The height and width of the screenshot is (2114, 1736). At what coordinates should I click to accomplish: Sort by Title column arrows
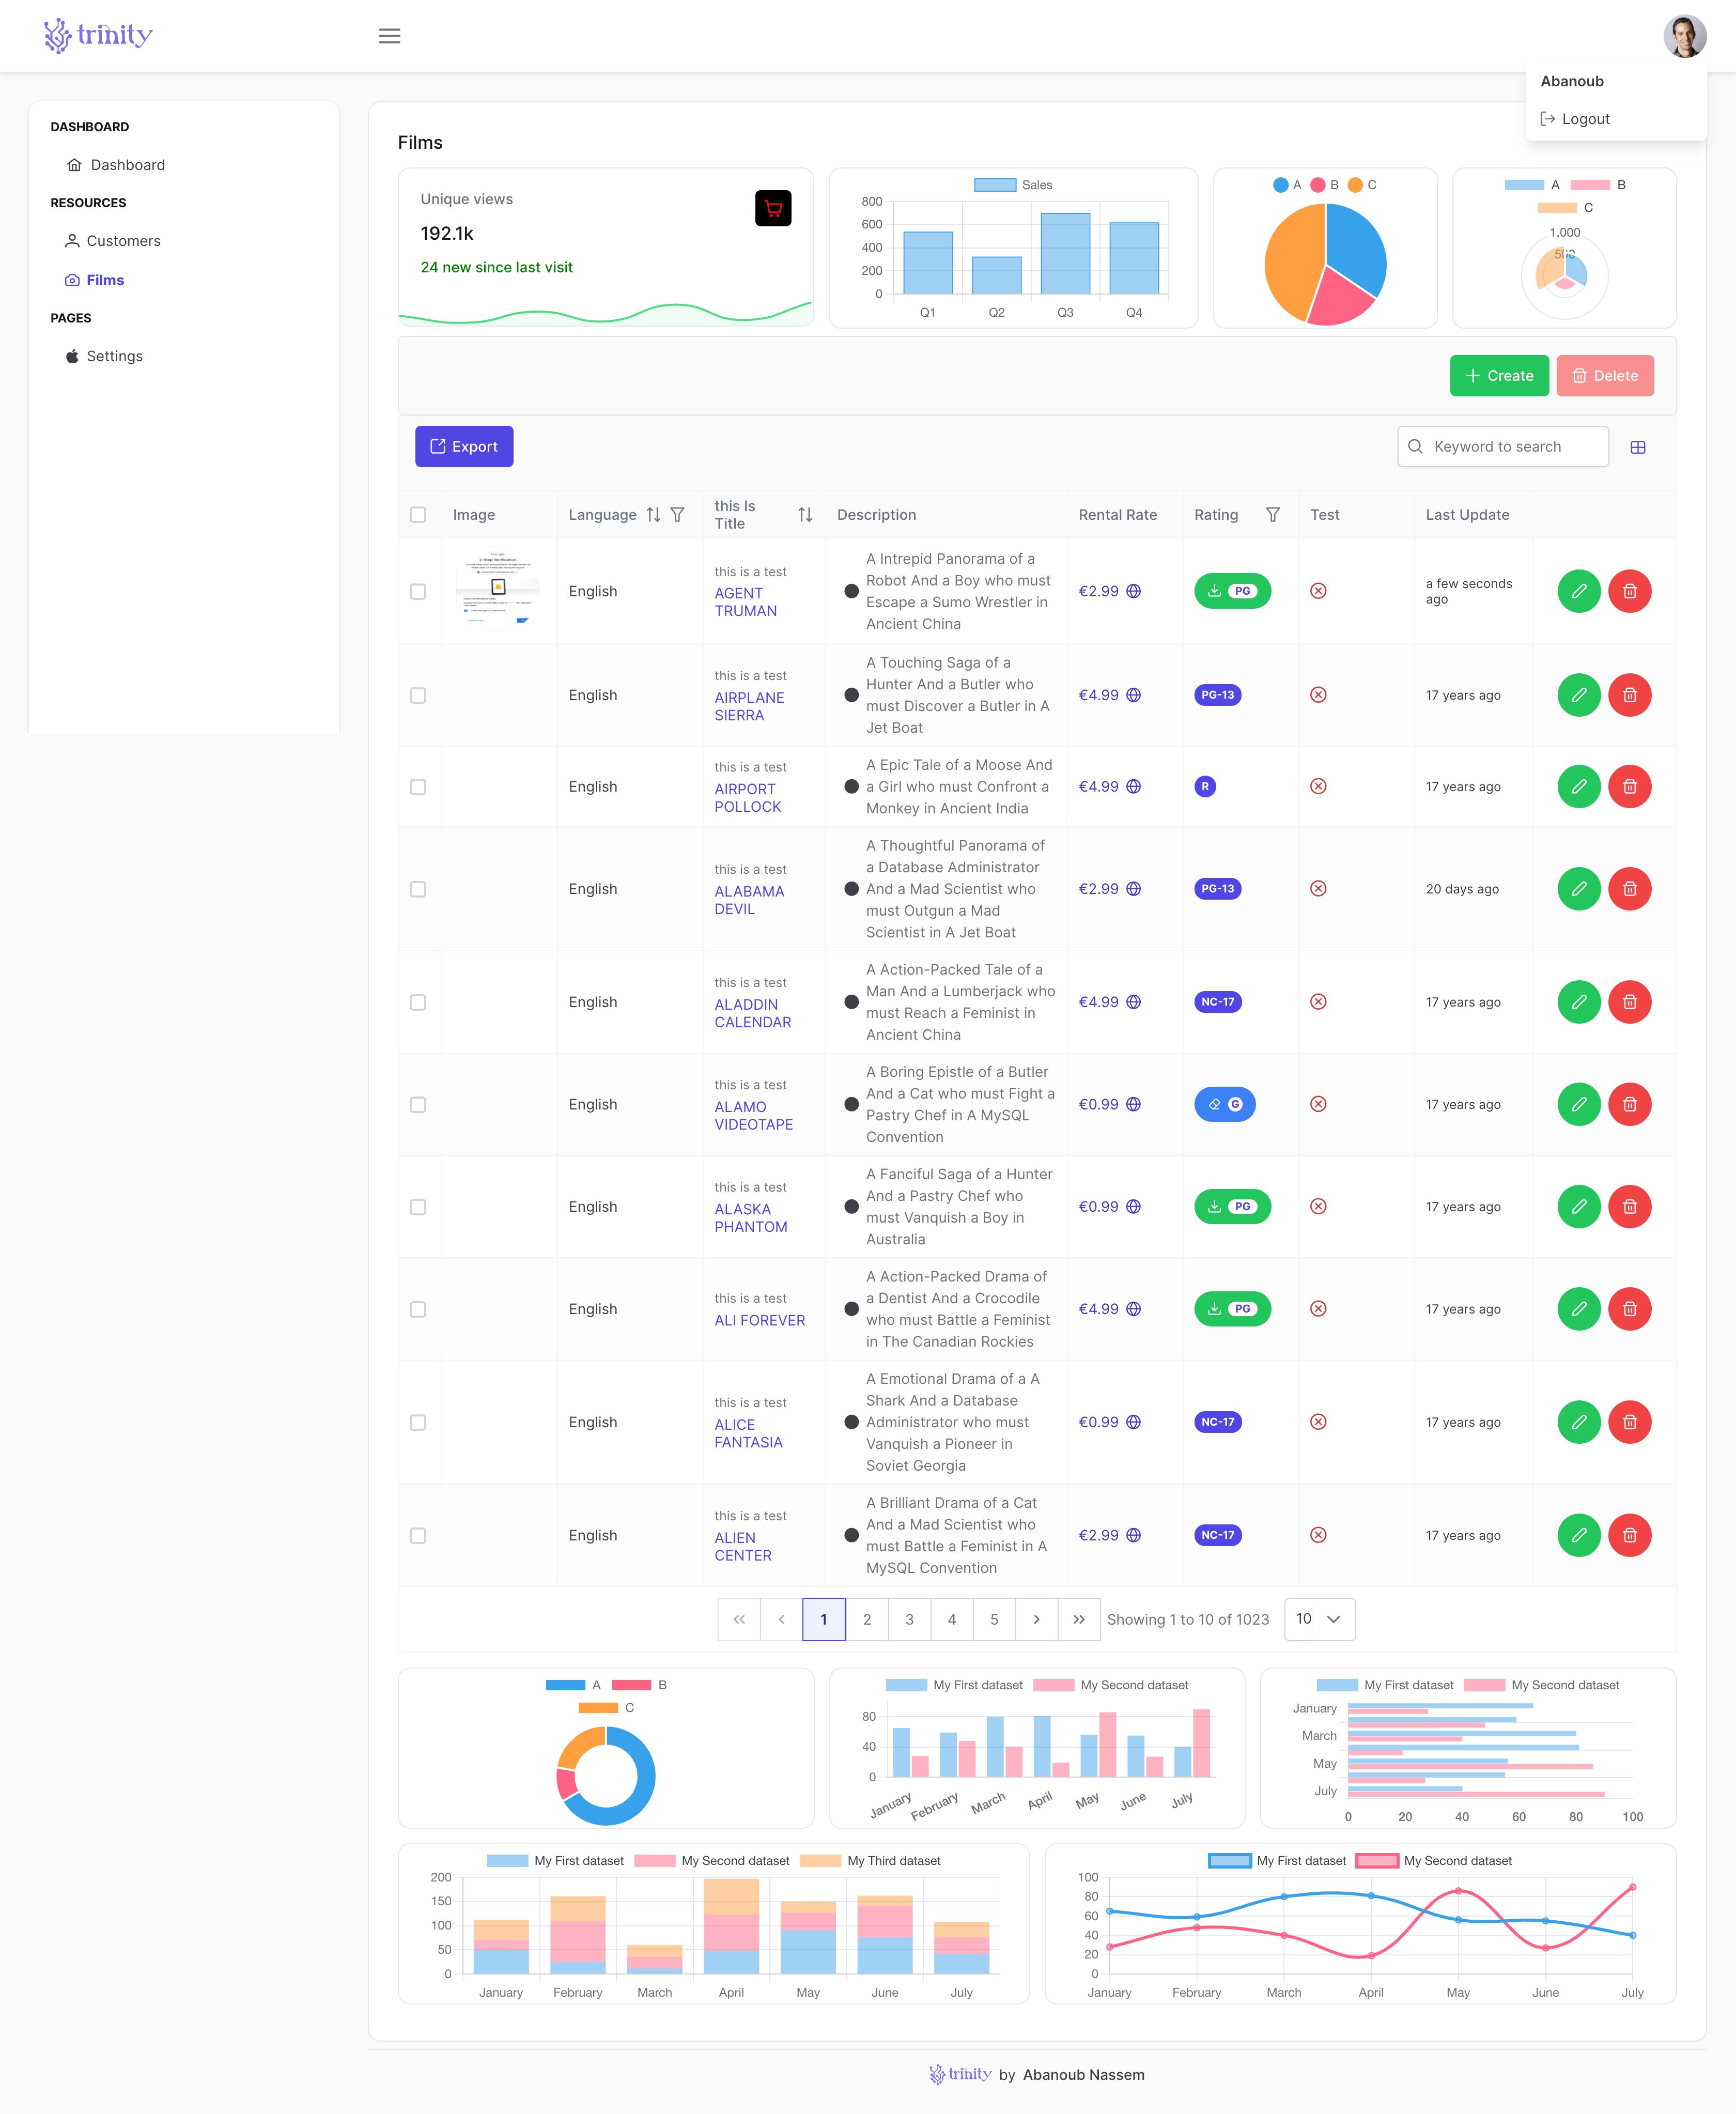coord(805,515)
